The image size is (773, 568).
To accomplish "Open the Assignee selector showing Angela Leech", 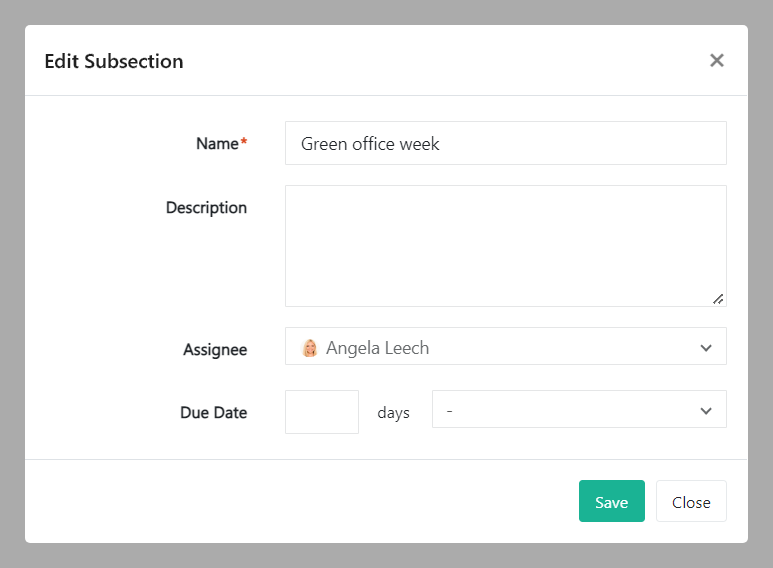I will pyautogui.click(x=505, y=347).
